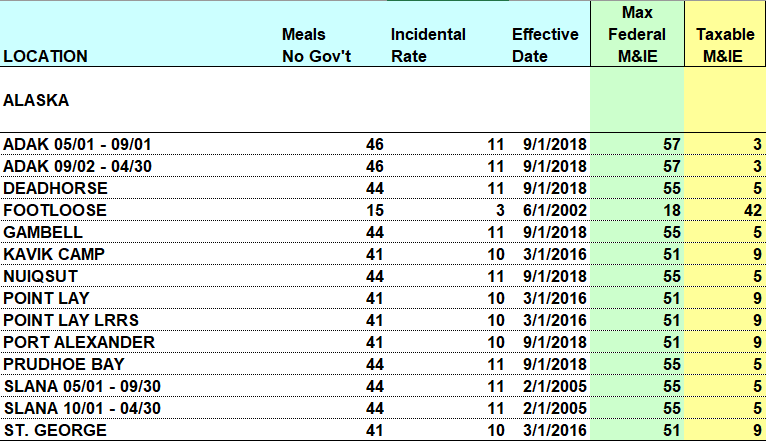Select FOOTLOOSE taxable M&IE value 42

point(725,210)
